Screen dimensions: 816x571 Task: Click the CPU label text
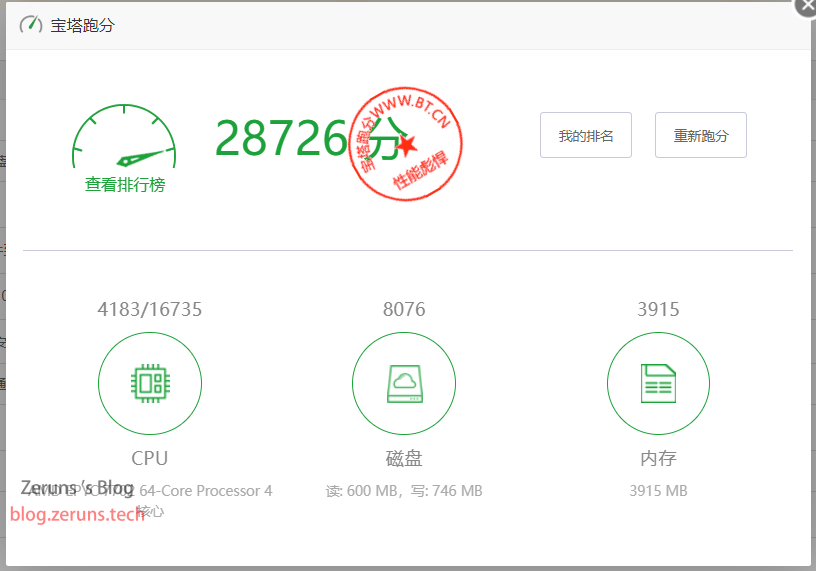149,458
